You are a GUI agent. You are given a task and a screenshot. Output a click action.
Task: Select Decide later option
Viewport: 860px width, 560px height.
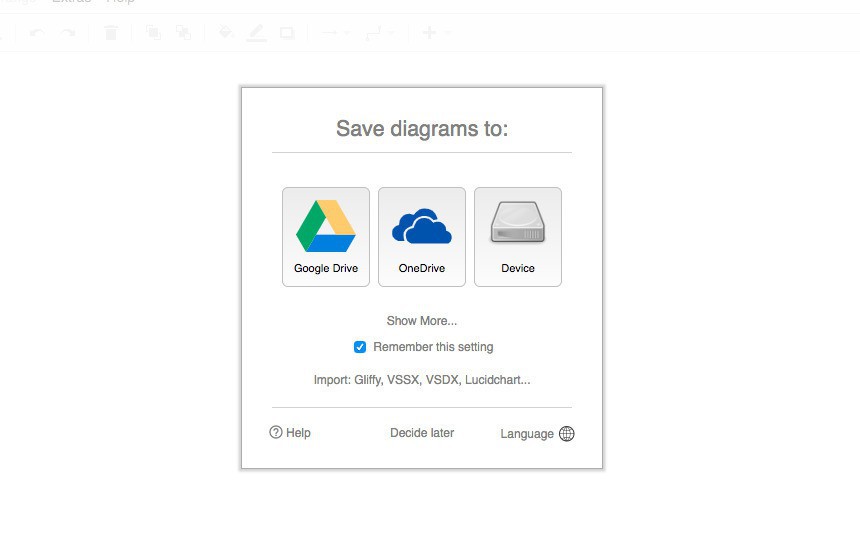pos(422,433)
